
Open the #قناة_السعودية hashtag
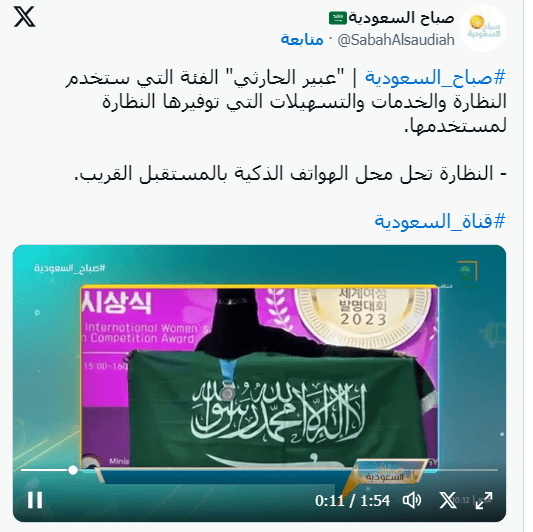click(x=440, y=221)
